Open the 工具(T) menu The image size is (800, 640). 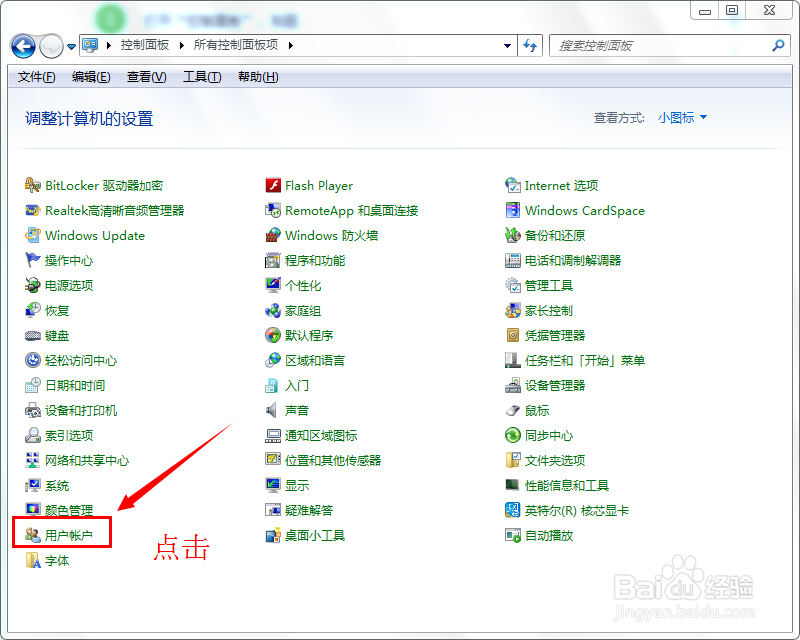202,77
